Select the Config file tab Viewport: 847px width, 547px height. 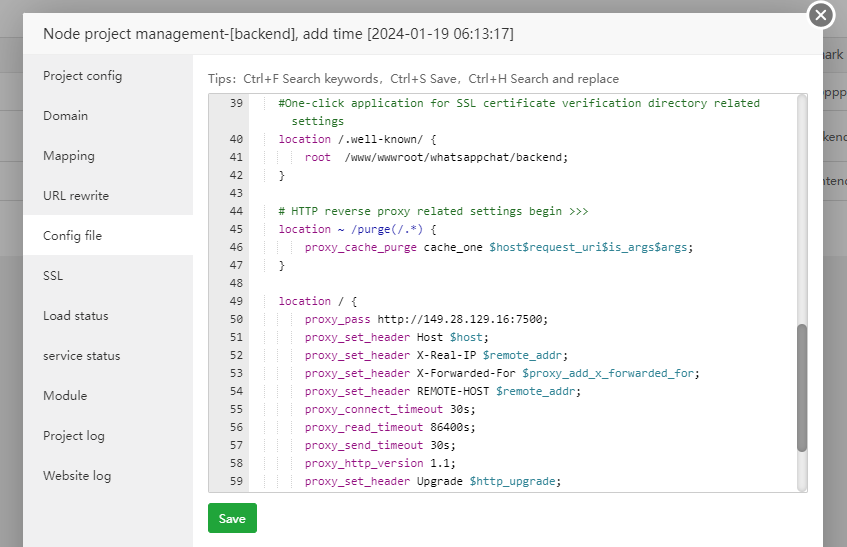[72, 236]
